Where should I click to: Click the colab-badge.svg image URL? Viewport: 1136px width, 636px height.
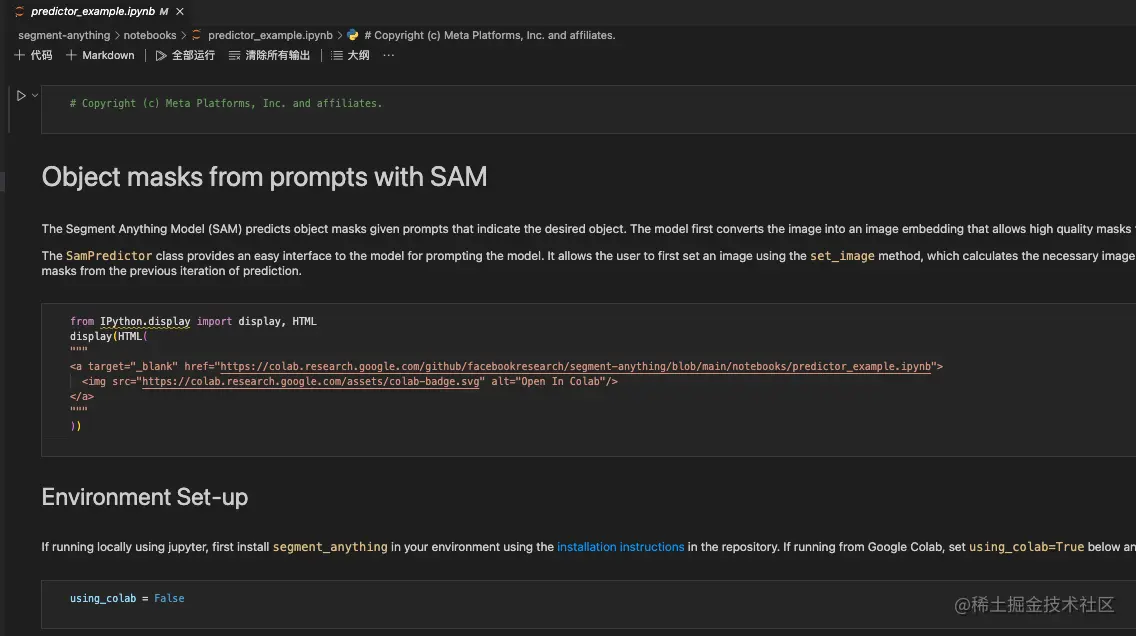[x=311, y=382]
